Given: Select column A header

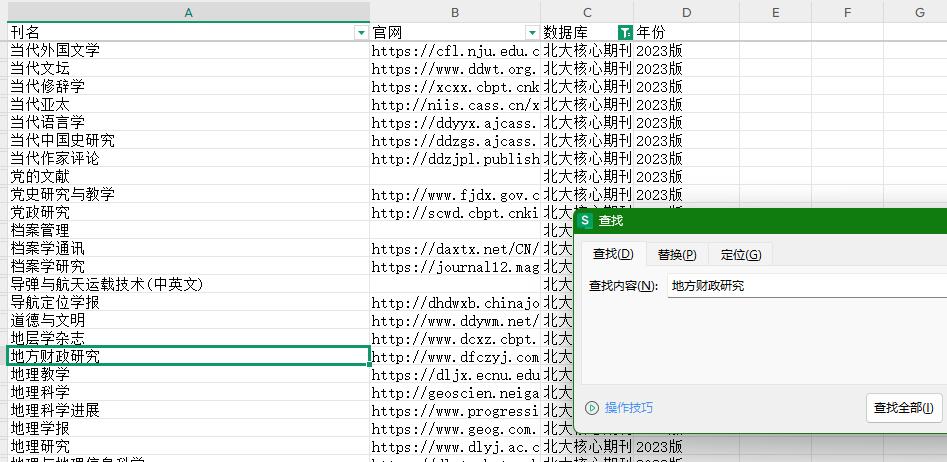Looking at the screenshot, I should coord(188,12).
